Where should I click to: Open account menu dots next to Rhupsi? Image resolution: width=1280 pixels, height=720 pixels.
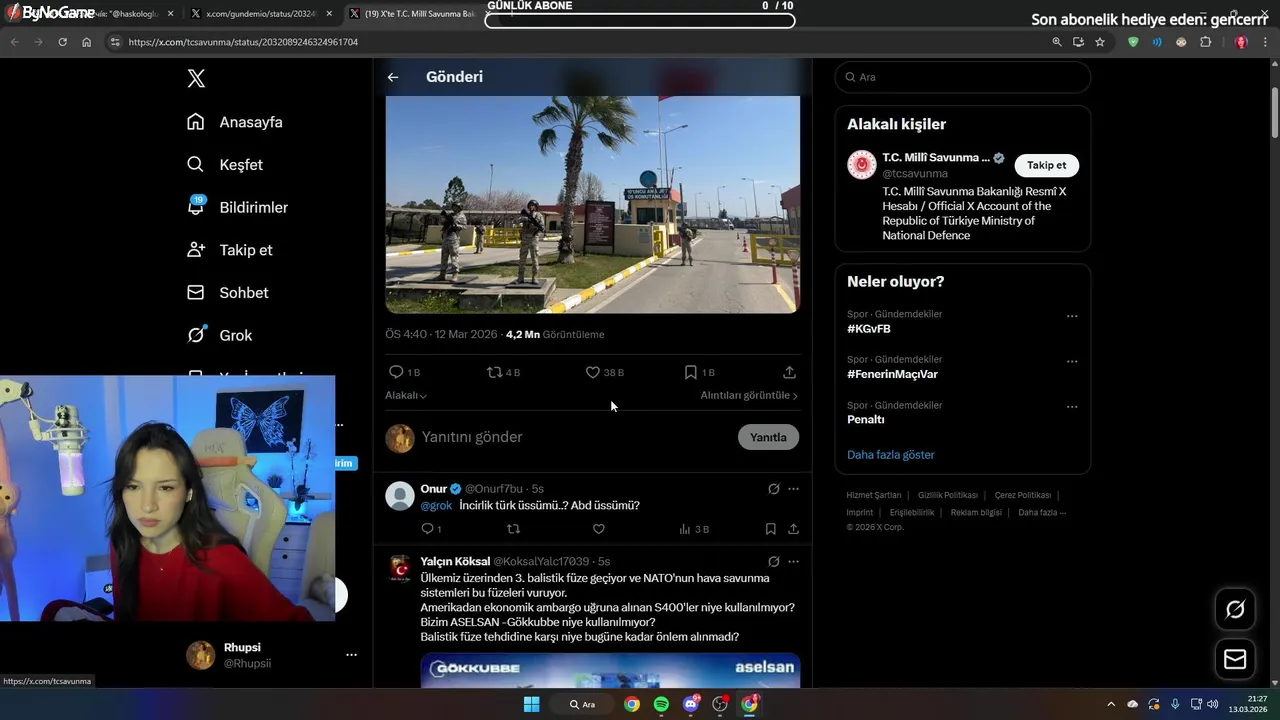pos(351,655)
